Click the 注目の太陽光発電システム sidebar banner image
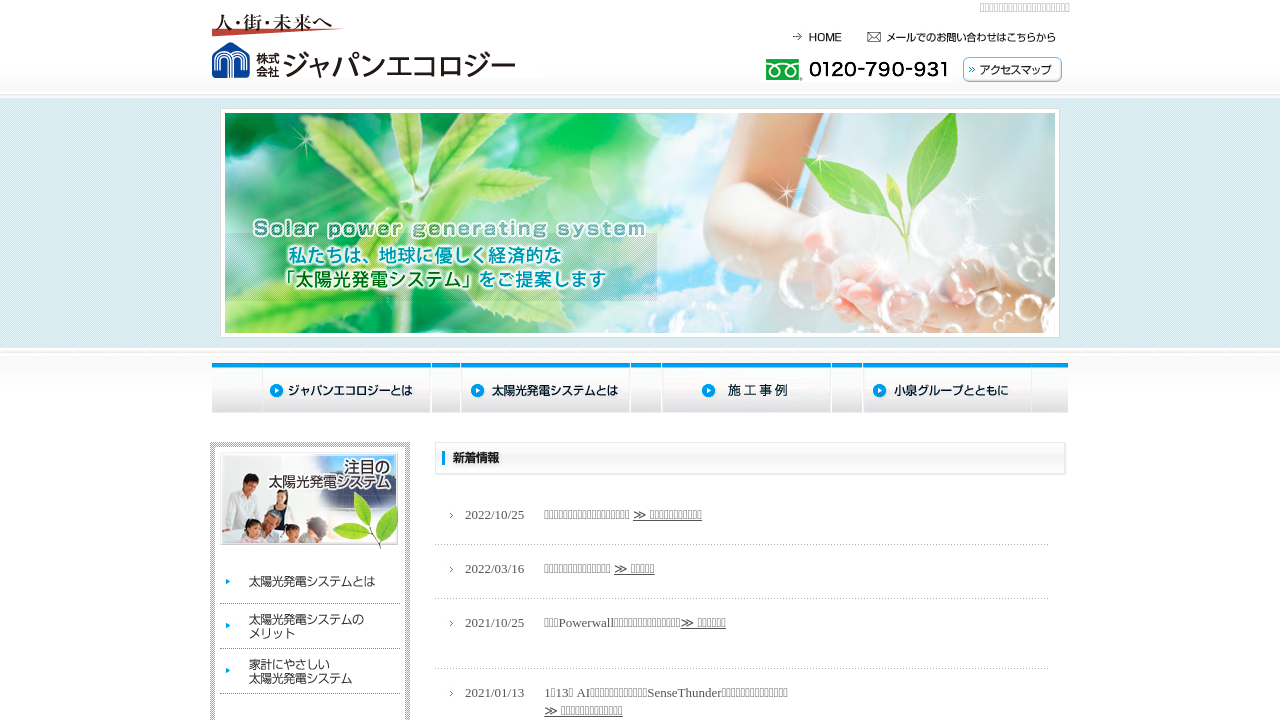The image size is (1280, 720). (x=309, y=499)
